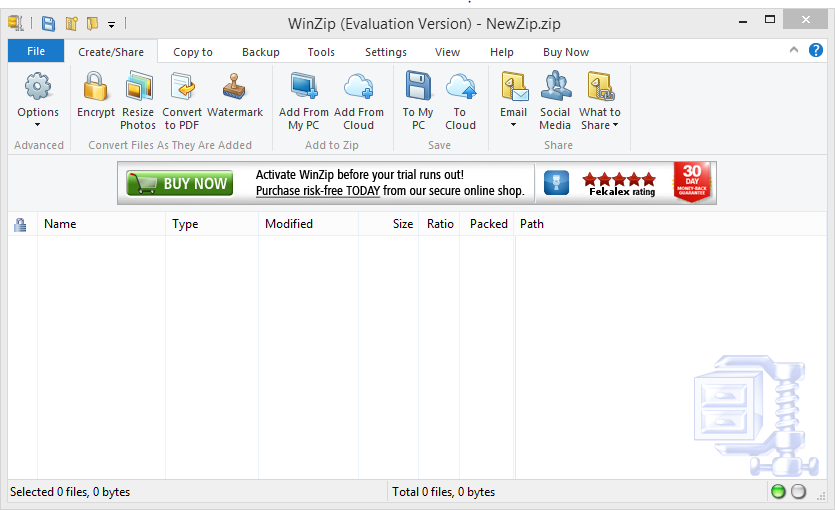Image resolution: width=835 pixels, height=510 pixels.
Task: Click 'Activate WinZip before your trial runs out!' text
Action: 360,175
